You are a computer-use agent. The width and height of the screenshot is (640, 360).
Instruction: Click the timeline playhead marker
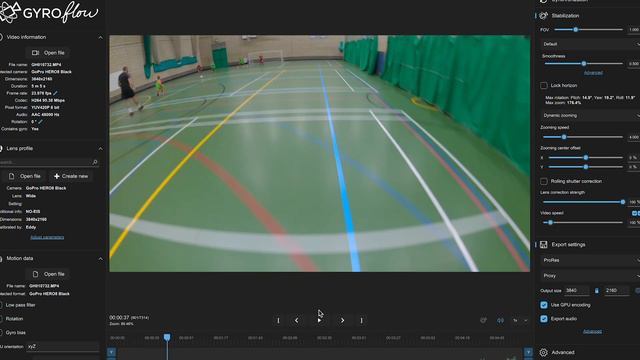tap(167, 337)
